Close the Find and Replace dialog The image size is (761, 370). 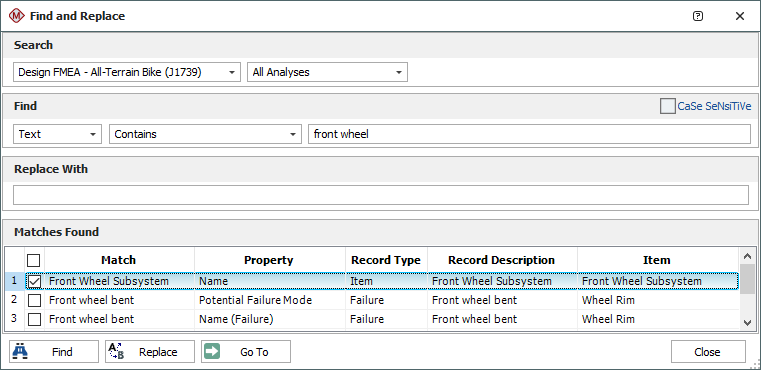click(740, 16)
